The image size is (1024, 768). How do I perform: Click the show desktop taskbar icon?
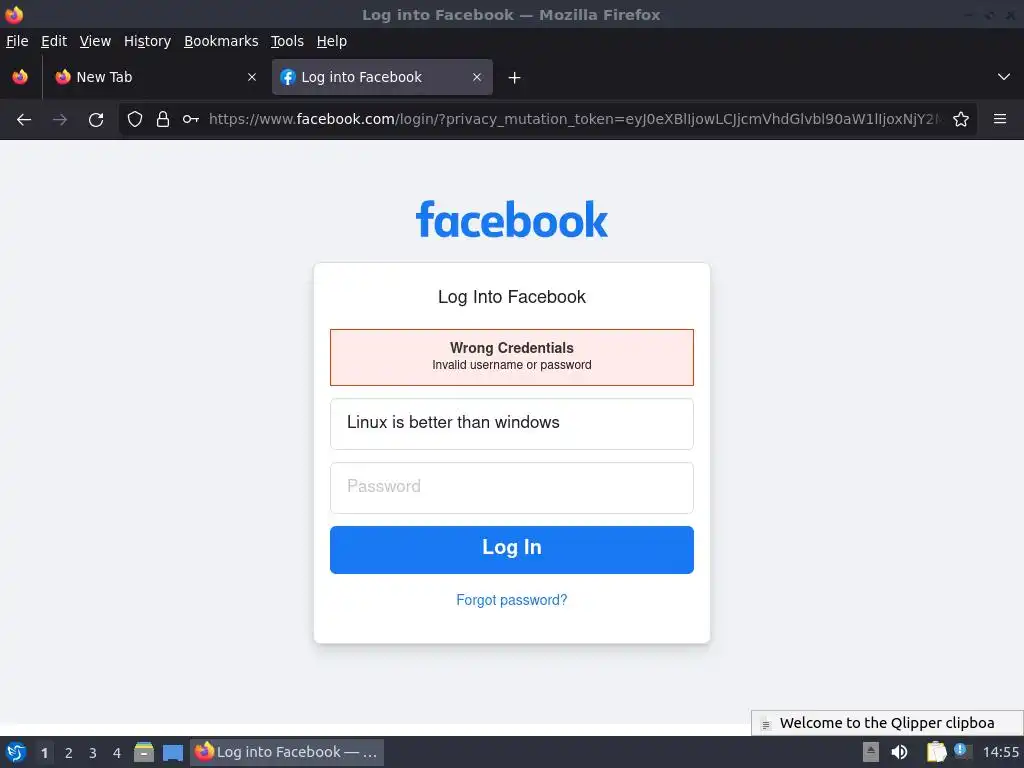click(173, 753)
